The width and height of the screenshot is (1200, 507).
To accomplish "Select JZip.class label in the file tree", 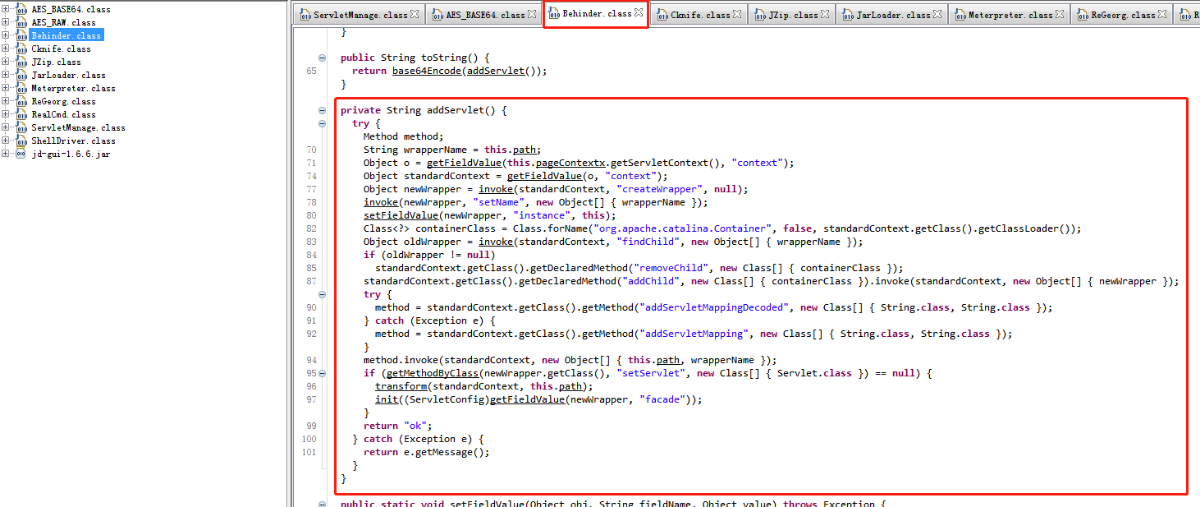I will coord(56,61).
